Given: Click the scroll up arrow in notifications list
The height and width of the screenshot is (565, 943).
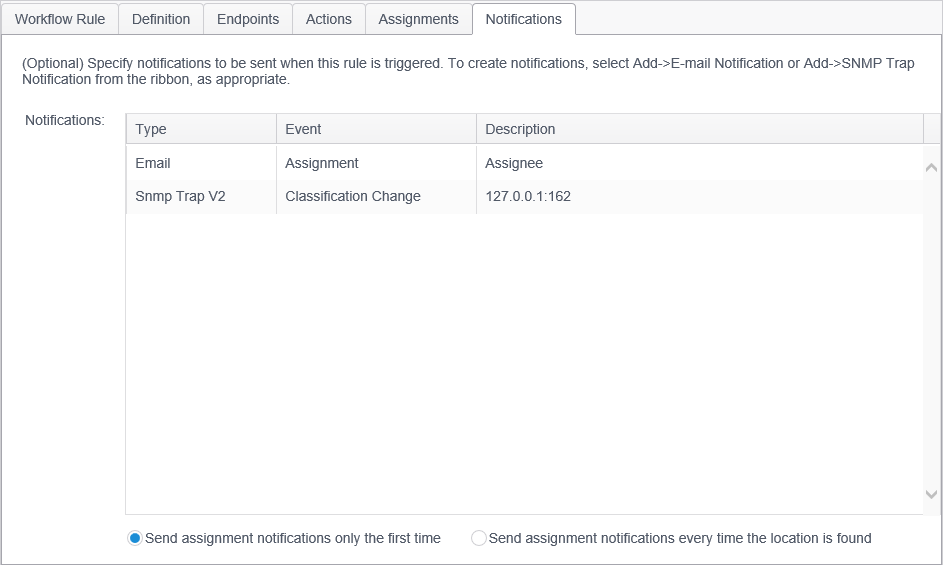Looking at the screenshot, I should coord(932,168).
